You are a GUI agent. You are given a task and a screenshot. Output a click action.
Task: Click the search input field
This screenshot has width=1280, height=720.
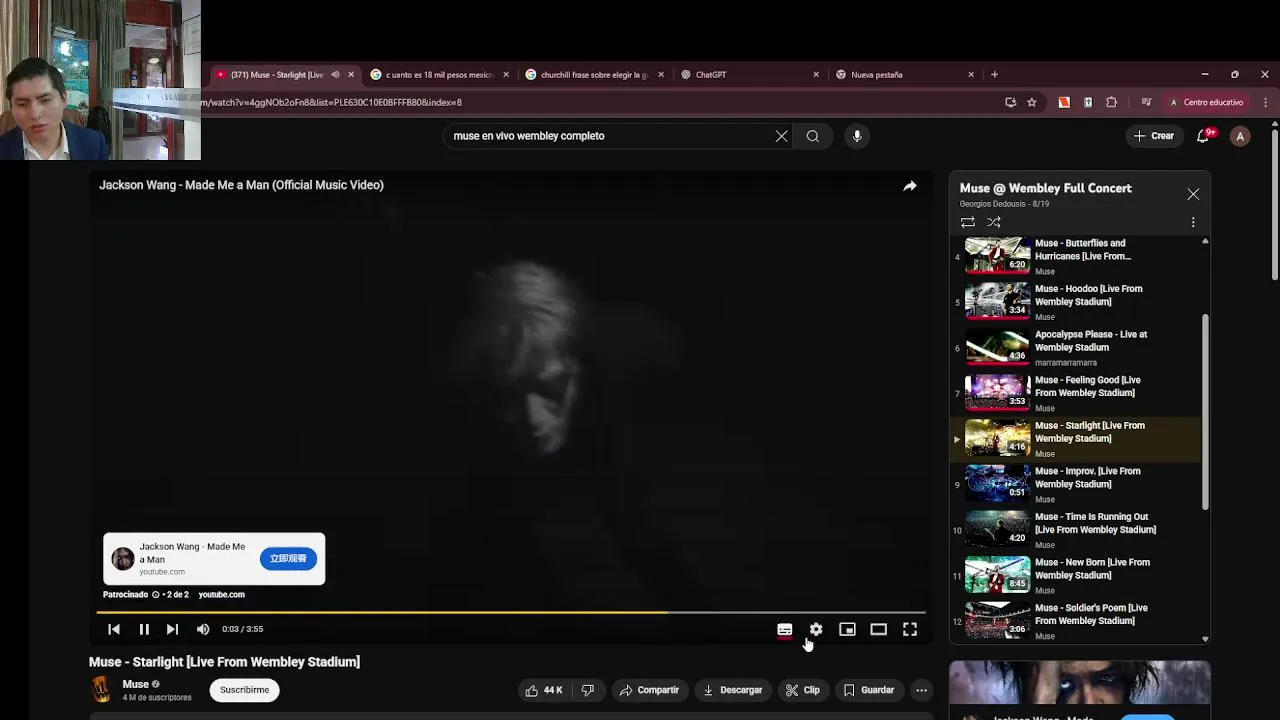(610, 136)
